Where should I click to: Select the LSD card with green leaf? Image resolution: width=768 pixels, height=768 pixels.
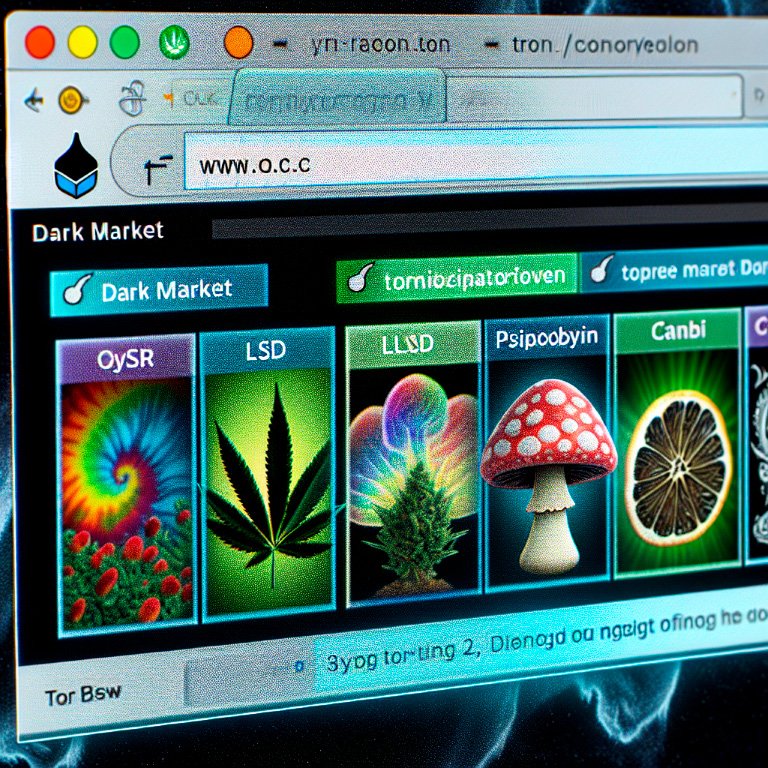click(x=265, y=470)
